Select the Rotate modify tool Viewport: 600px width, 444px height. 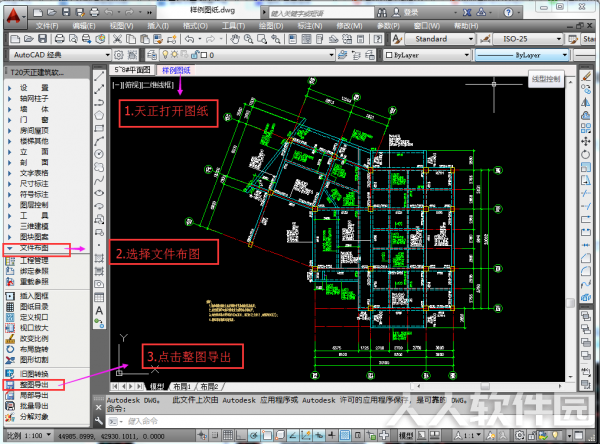click(x=586, y=154)
